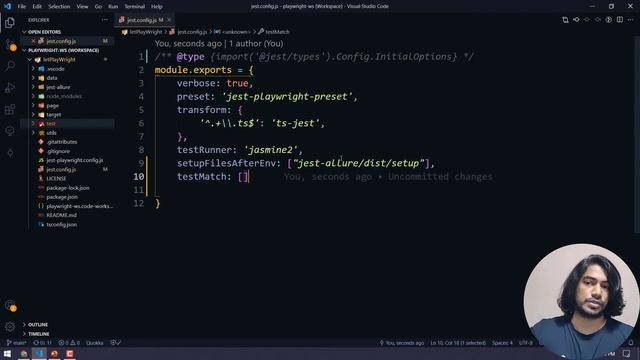Open the editor More Actions ellipsis
This screenshot has width=640, height=360.
point(631,20)
